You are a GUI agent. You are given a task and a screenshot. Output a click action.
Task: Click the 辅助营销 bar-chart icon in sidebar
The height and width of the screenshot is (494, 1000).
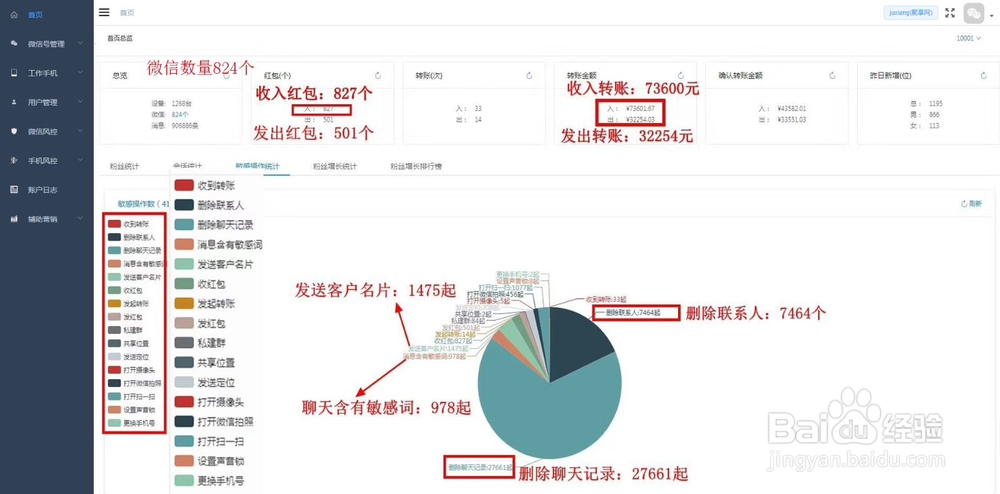15,219
